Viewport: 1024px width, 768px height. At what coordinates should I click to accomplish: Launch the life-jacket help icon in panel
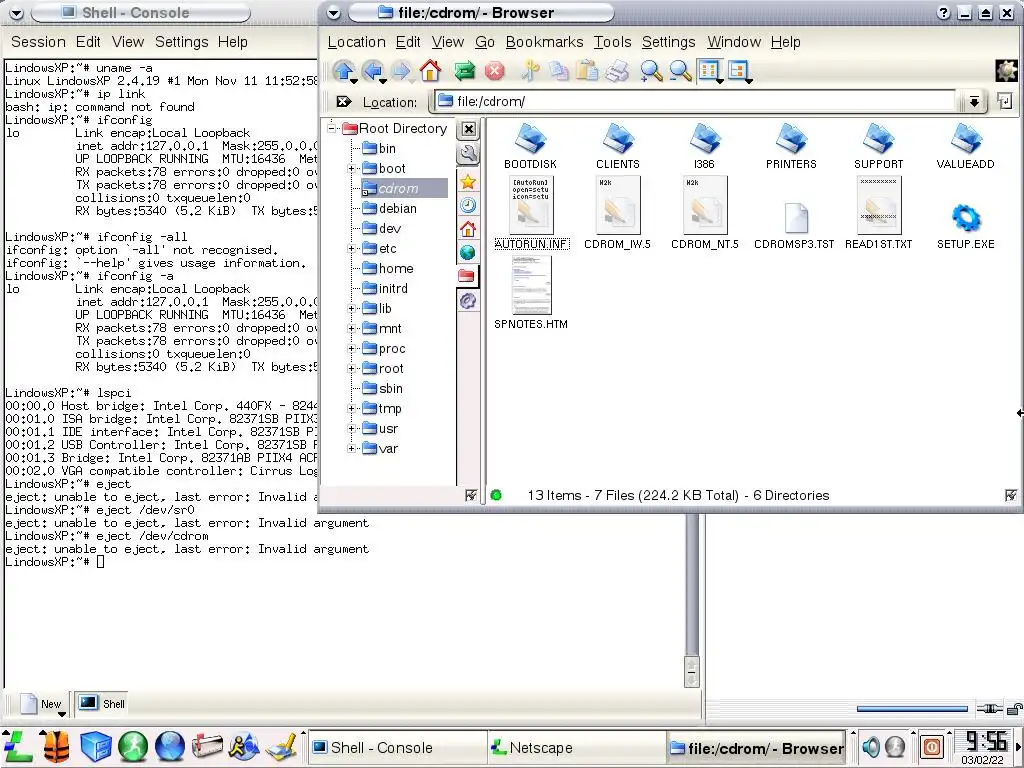pos(56,746)
